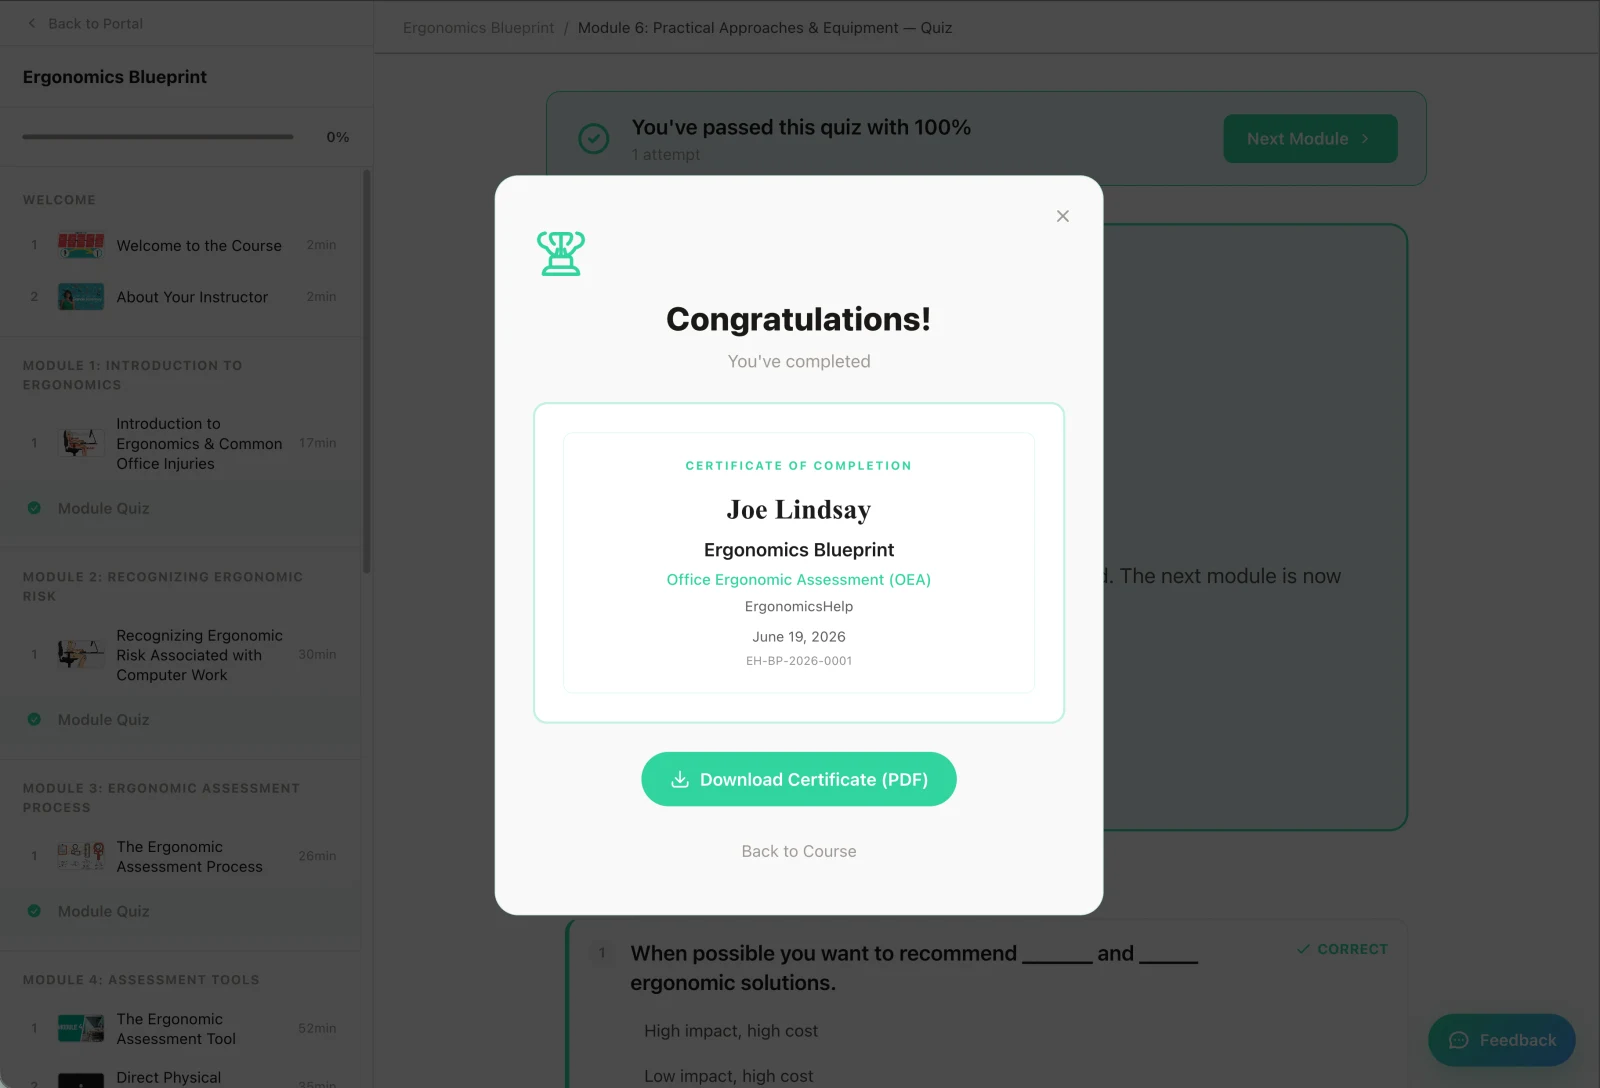Select answer 'High impact, high cost'
Viewport: 1600px width, 1088px height.
[731, 1031]
